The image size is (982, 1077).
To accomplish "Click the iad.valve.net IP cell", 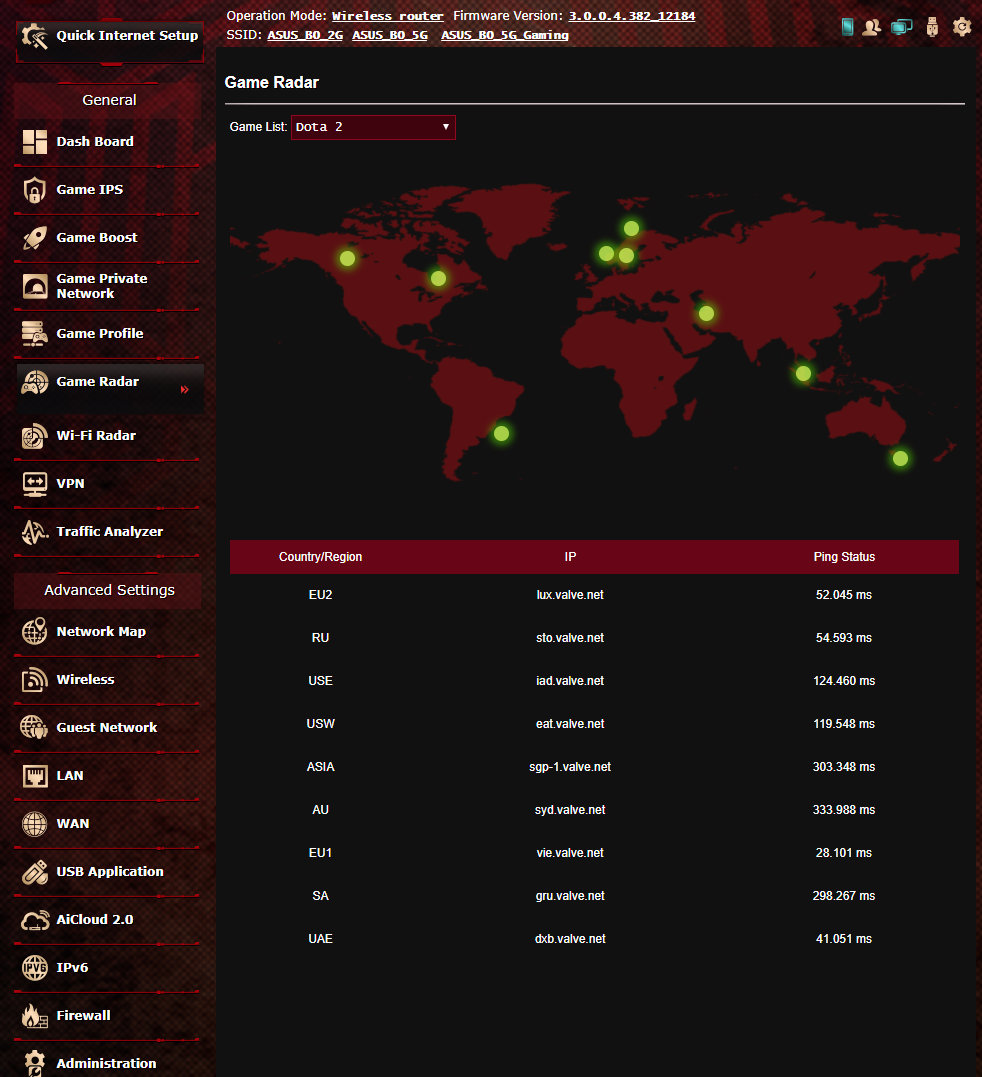I will point(570,681).
